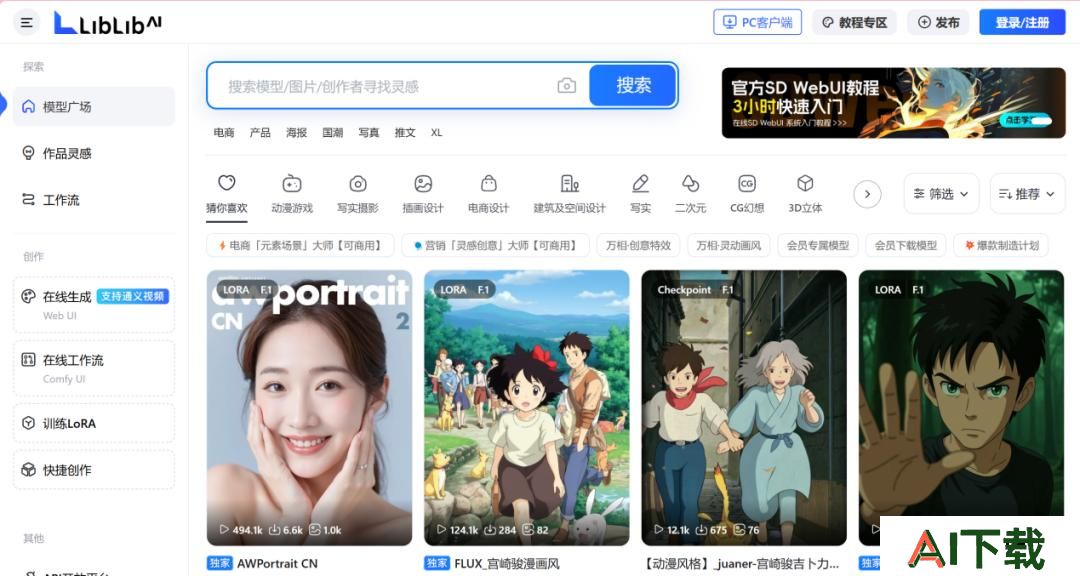This screenshot has width=1080, height=576.
Task: Open the LibLib AI logo homepage
Action: point(108,23)
